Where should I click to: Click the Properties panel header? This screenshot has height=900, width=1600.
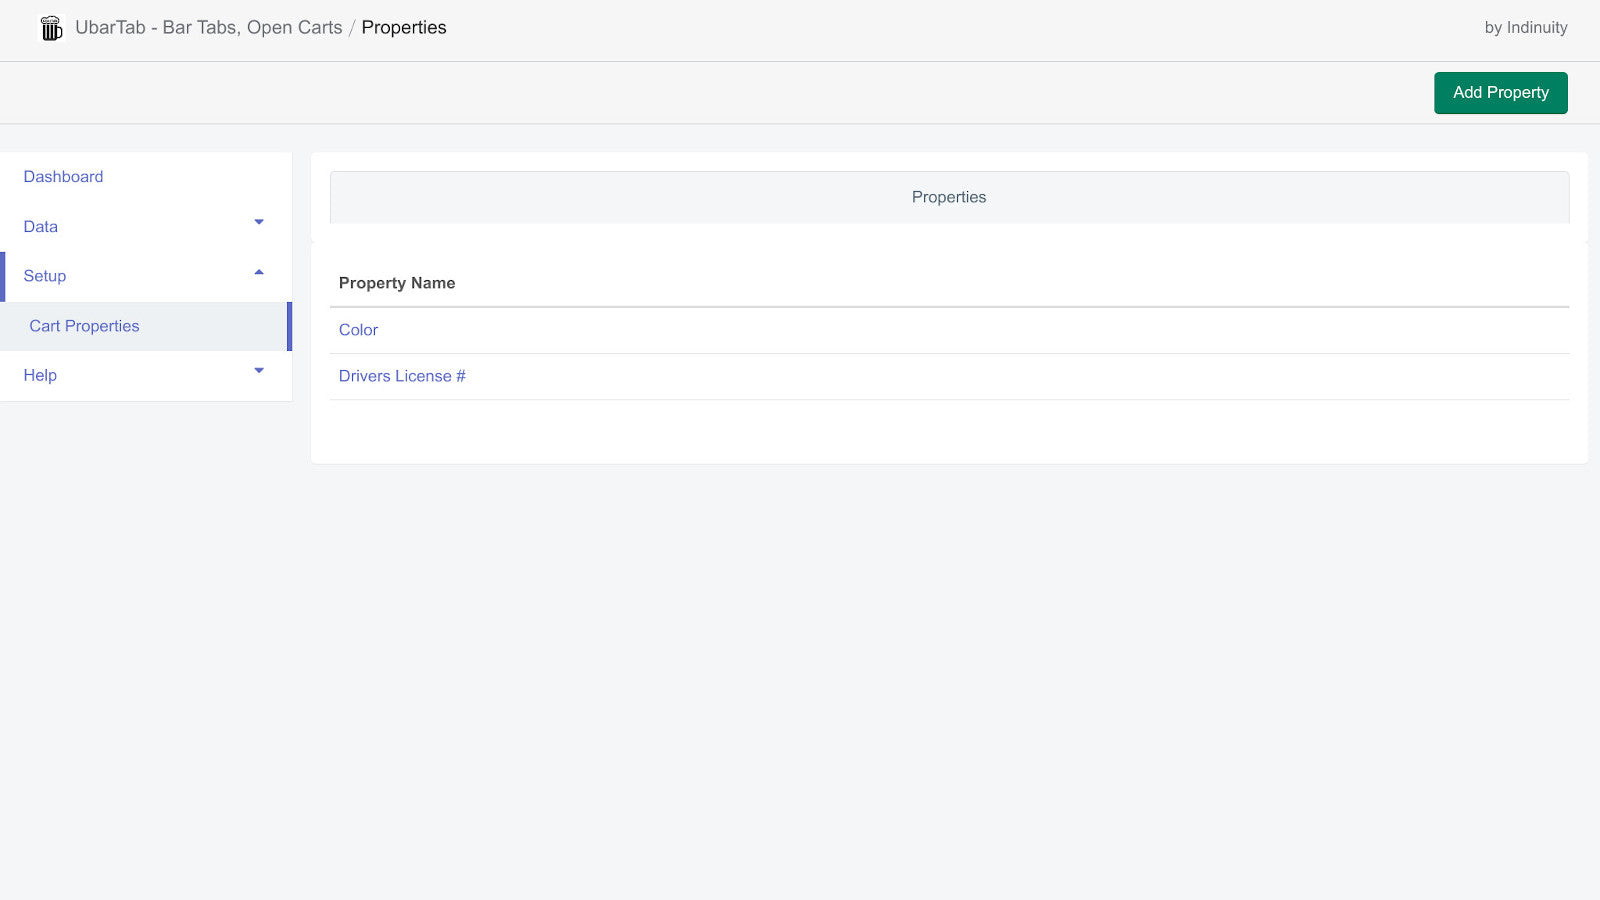click(x=948, y=197)
